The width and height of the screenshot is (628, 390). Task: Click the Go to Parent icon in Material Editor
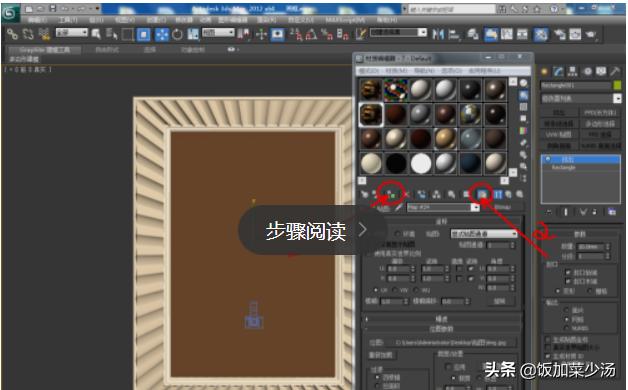pyautogui.click(x=508, y=195)
